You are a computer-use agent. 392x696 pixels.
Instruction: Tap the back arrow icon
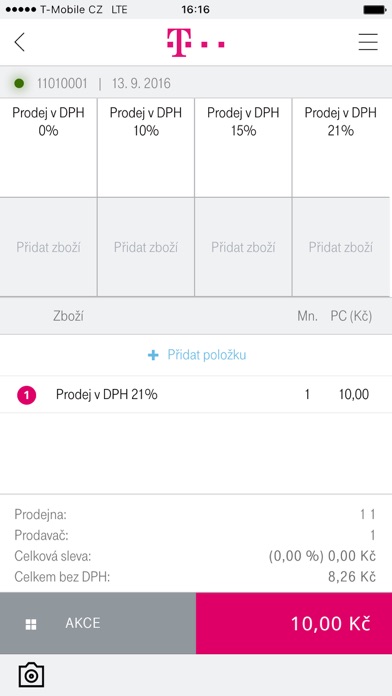19,43
